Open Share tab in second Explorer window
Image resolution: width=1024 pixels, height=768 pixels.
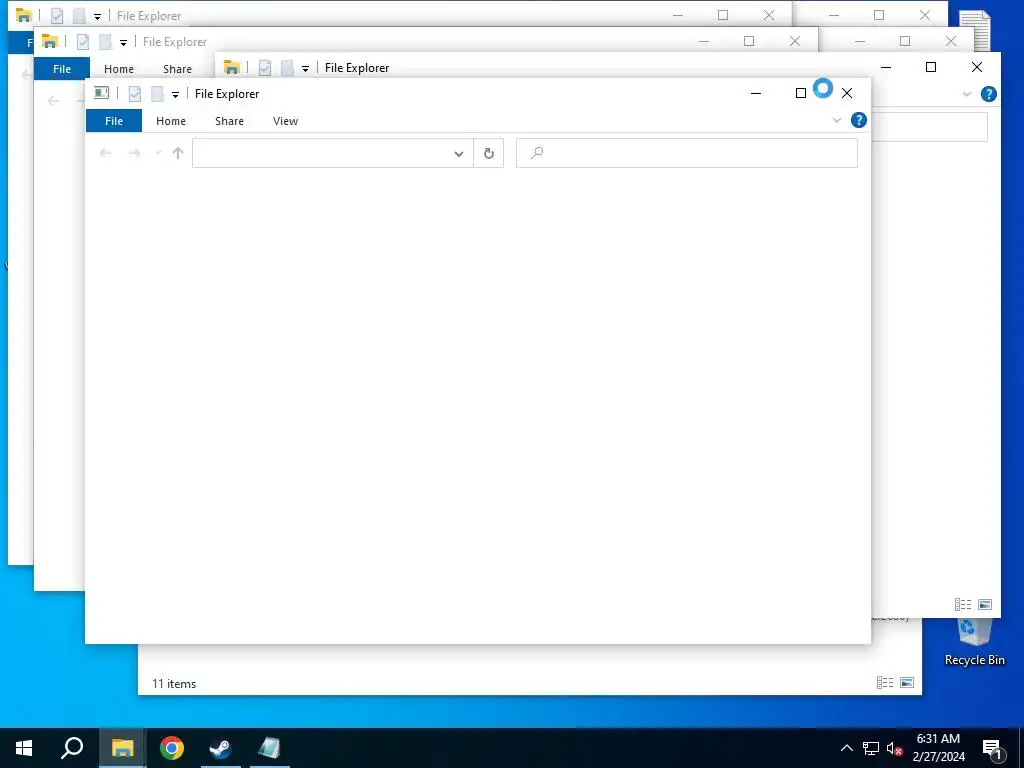(178, 69)
